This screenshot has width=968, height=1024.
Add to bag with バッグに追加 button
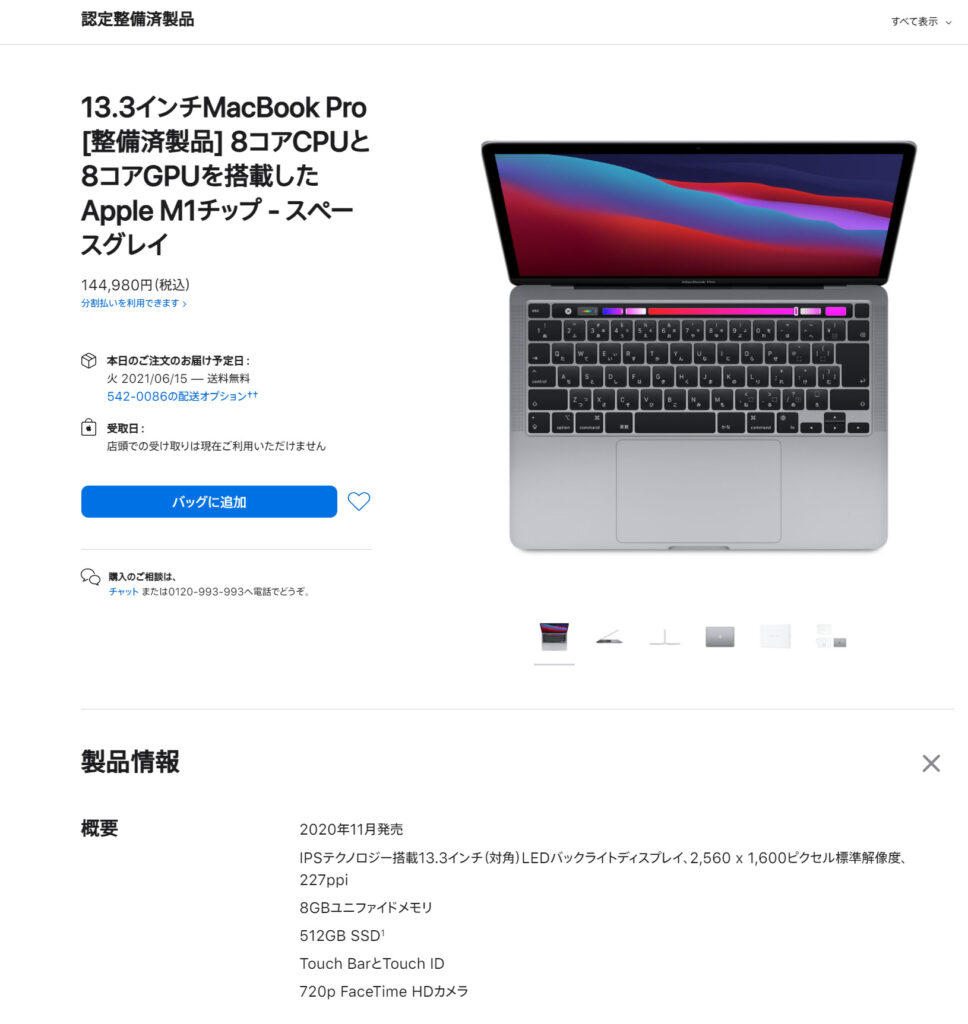click(209, 502)
